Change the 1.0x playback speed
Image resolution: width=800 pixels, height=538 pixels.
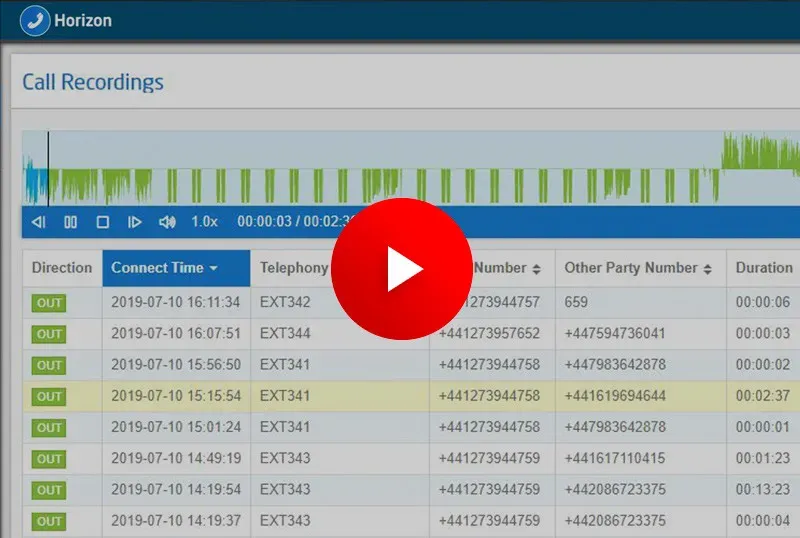(x=204, y=222)
